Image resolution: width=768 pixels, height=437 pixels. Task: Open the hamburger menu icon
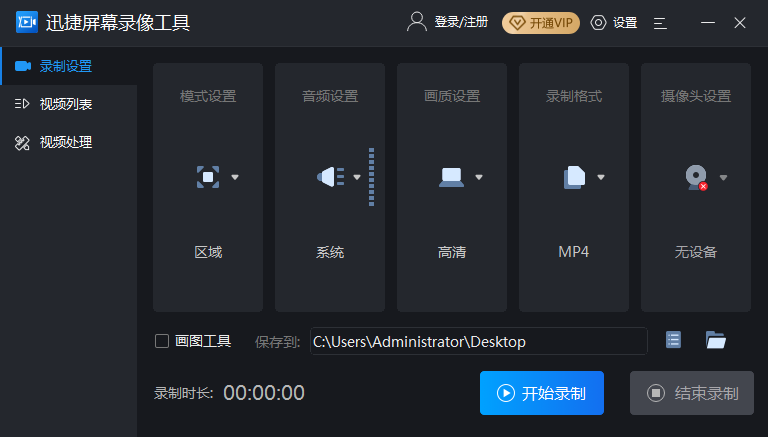pyautogui.click(x=660, y=22)
